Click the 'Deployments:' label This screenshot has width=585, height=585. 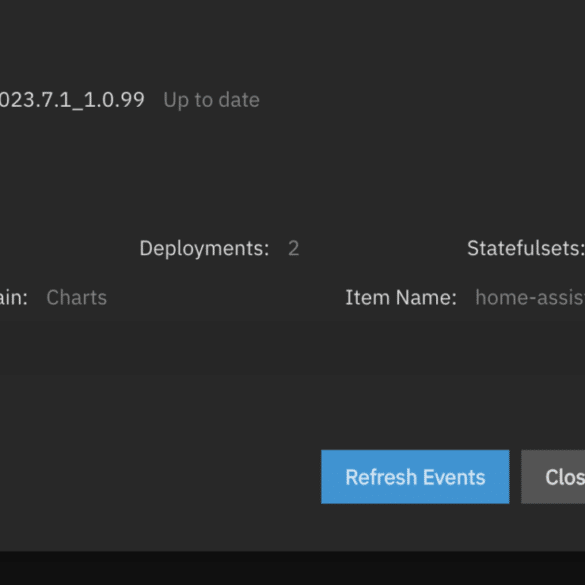[204, 248]
